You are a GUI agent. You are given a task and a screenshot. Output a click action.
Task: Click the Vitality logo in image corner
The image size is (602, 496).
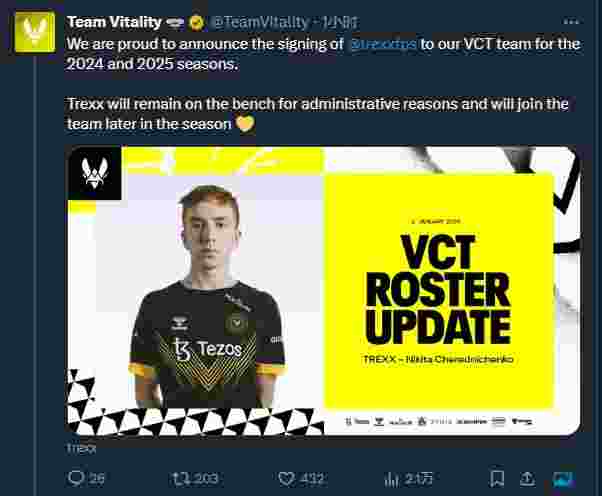tap(94, 173)
